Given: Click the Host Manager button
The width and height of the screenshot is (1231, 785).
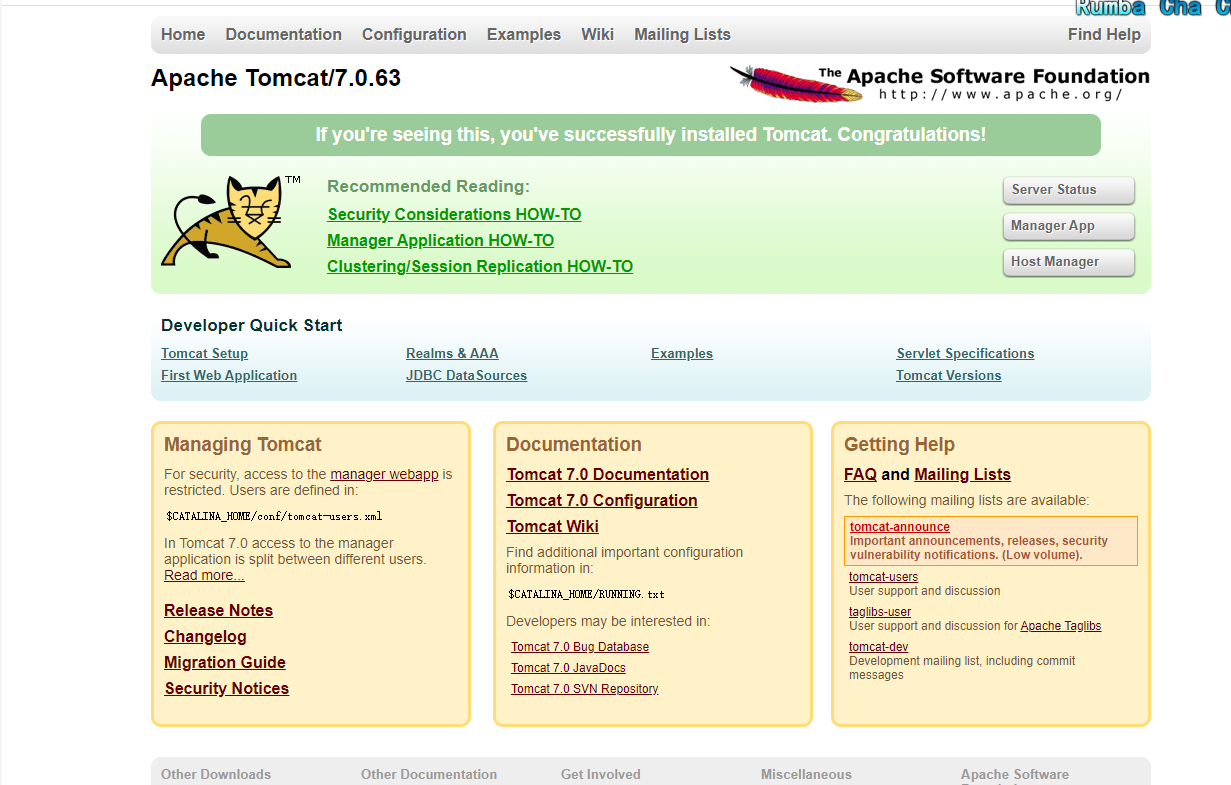Looking at the screenshot, I should (1069, 262).
